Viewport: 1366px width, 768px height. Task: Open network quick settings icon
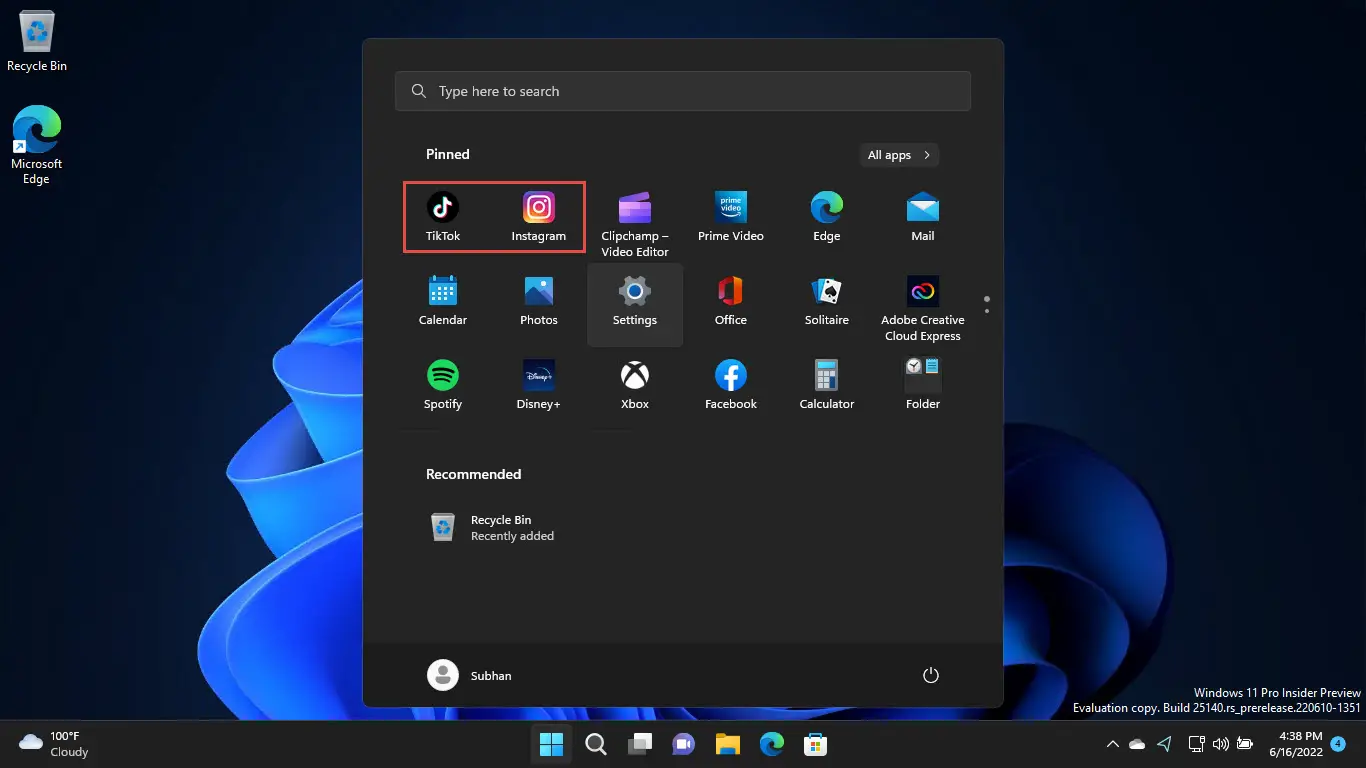point(1196,744)
